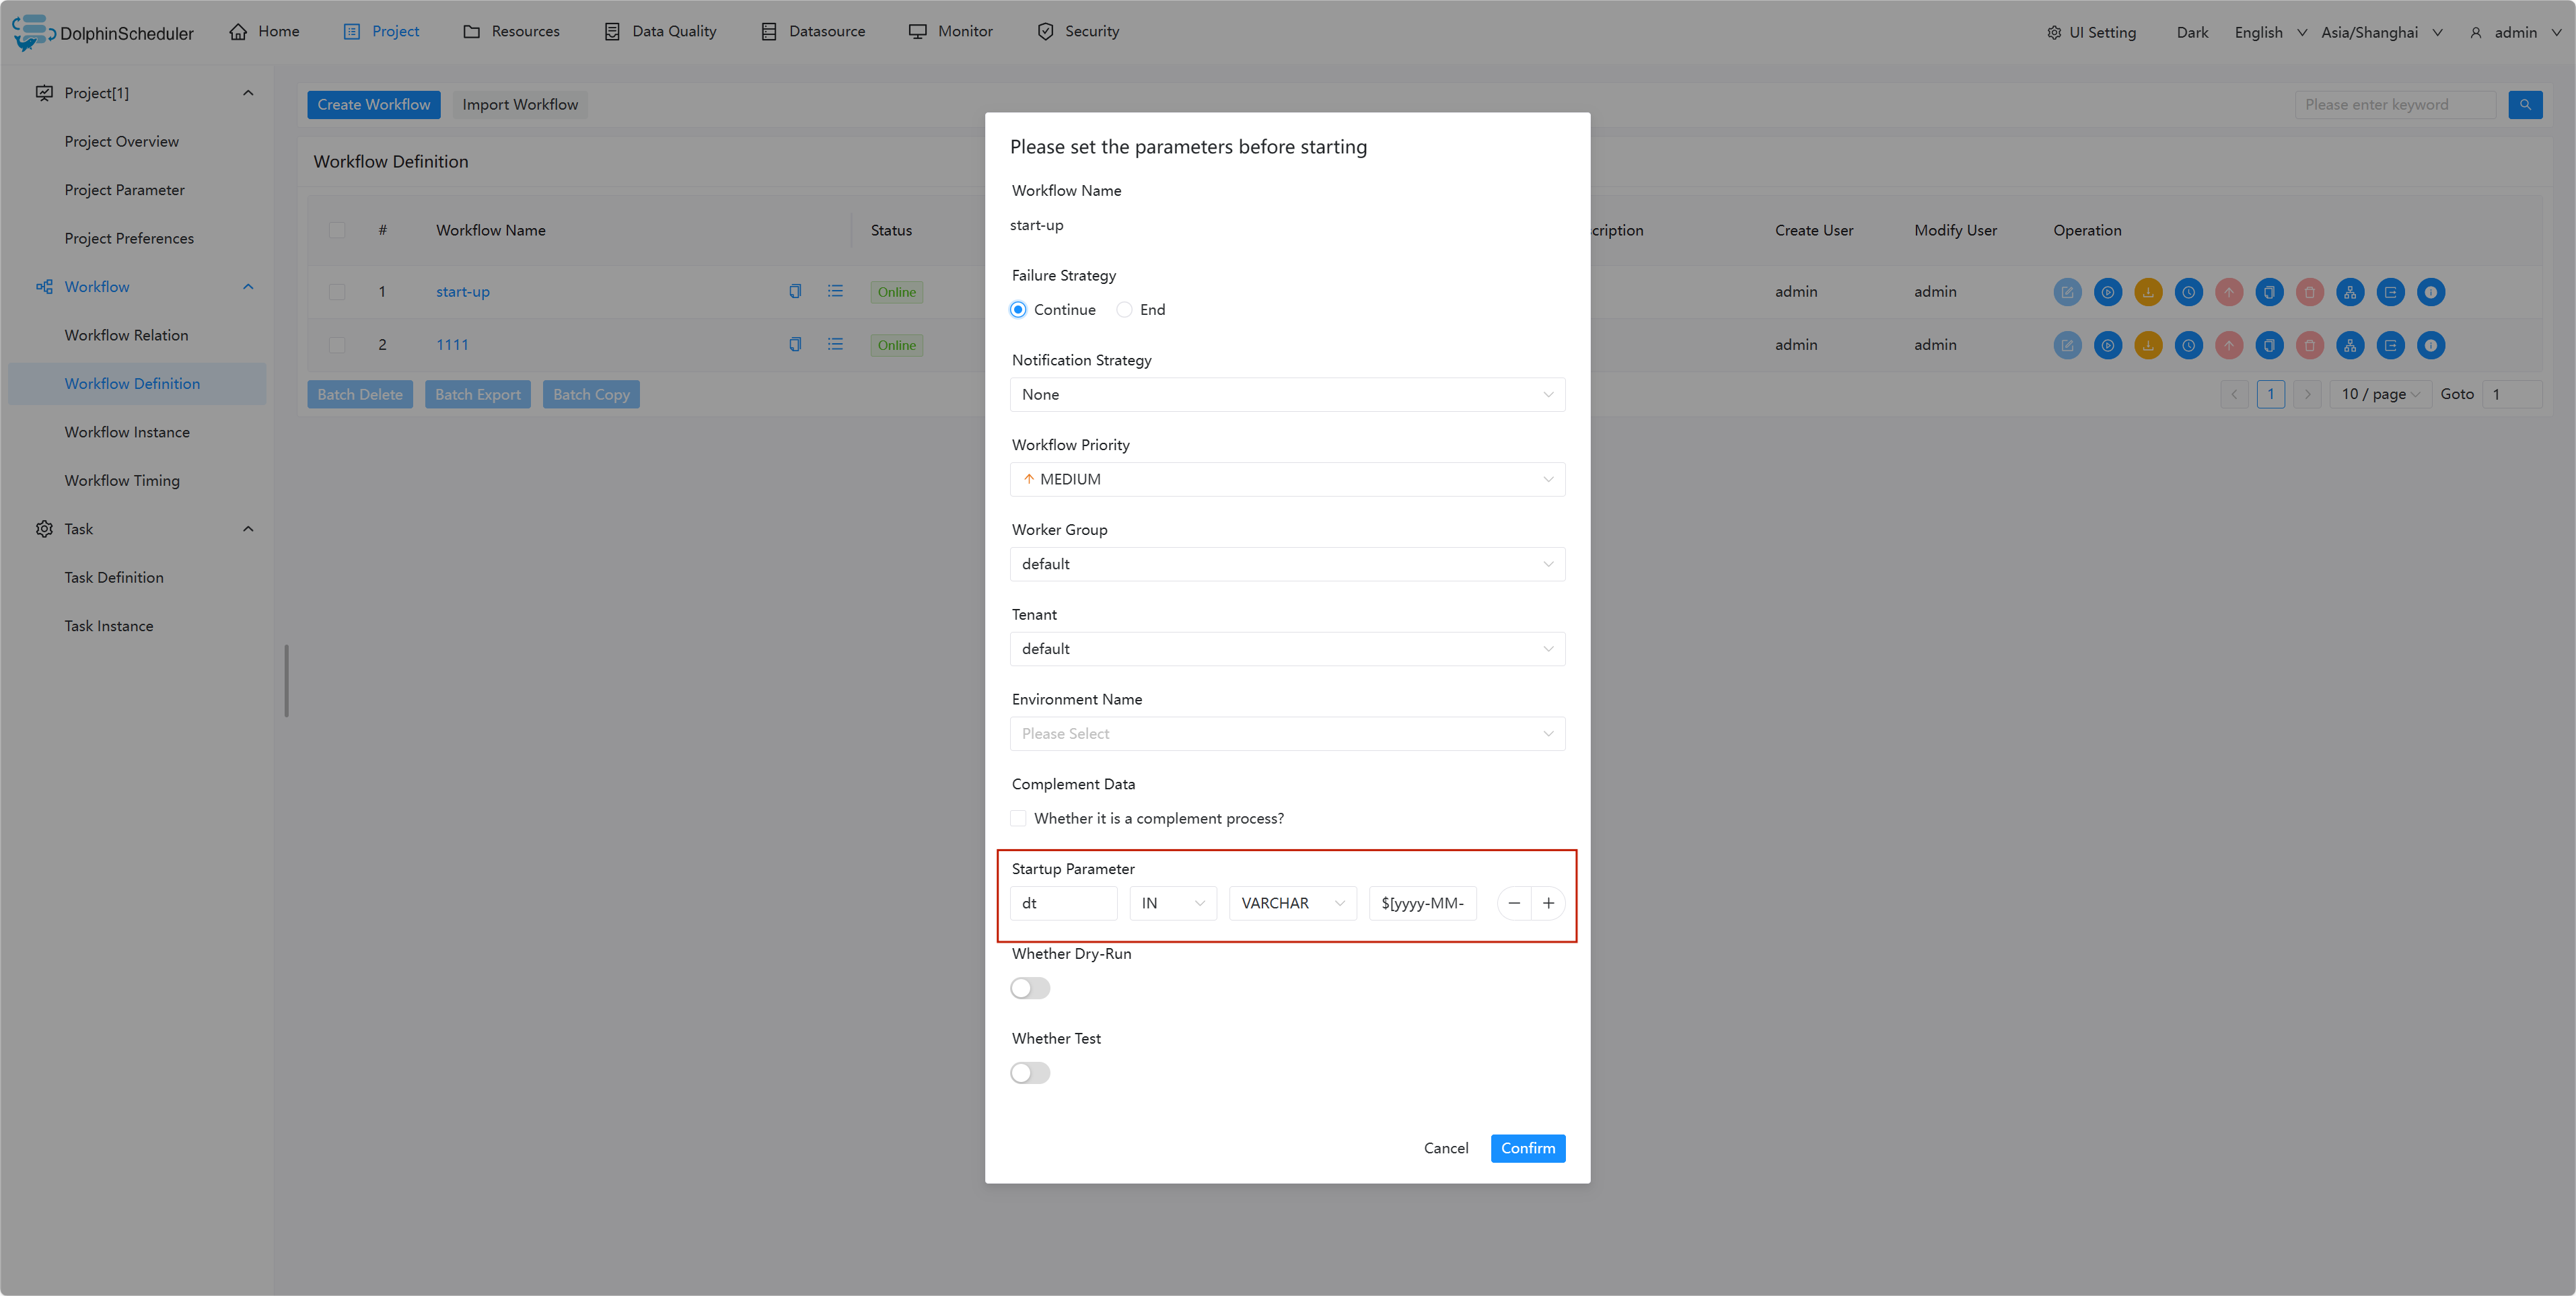Open the Datasource menu in the top bar
2576x1296 pixels.
point(812,32)
